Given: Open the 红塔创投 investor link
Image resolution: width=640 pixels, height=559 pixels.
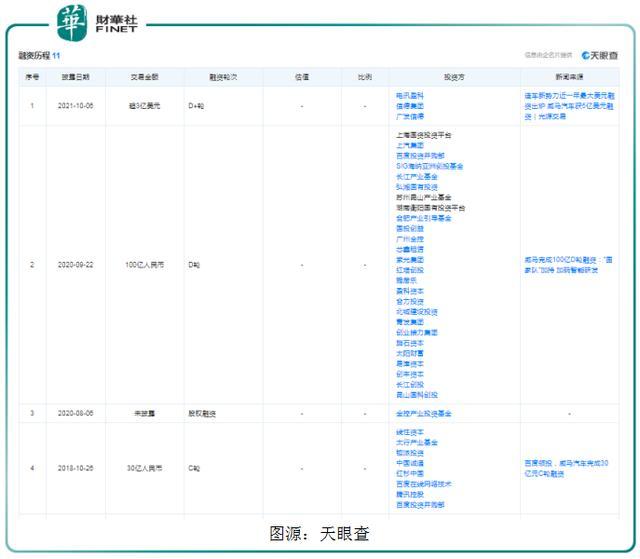Looking at the screenshot, I should pyautogui.click(x=410, y=270).
